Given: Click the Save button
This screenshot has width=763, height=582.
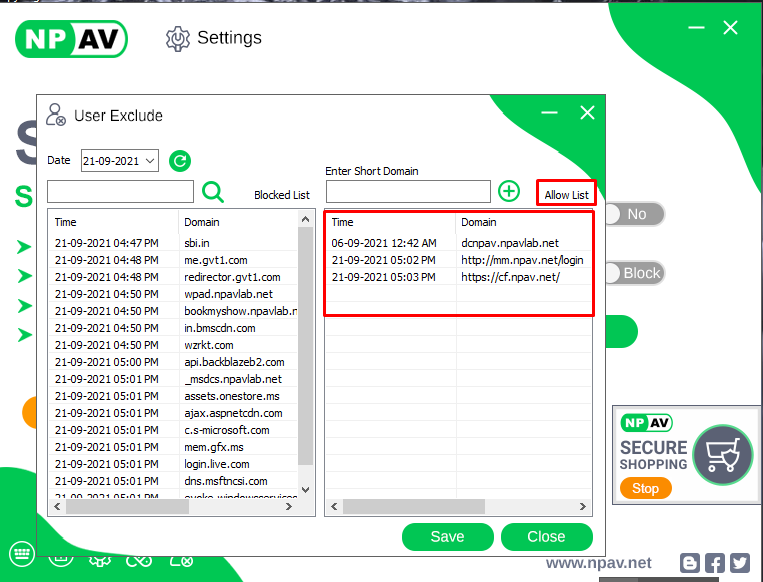Looking at the screenshot, I should click(x=447, y=537).
